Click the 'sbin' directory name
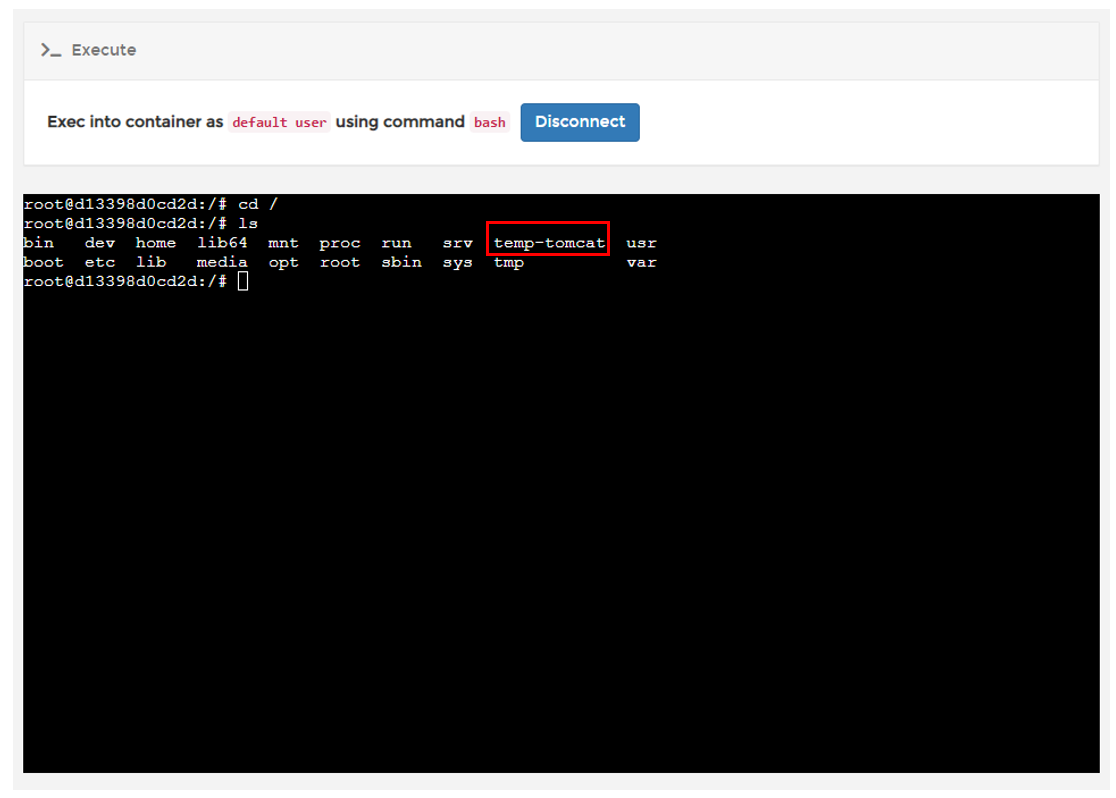Viewport: 1116px width, 798px height. tap(401, 262)
